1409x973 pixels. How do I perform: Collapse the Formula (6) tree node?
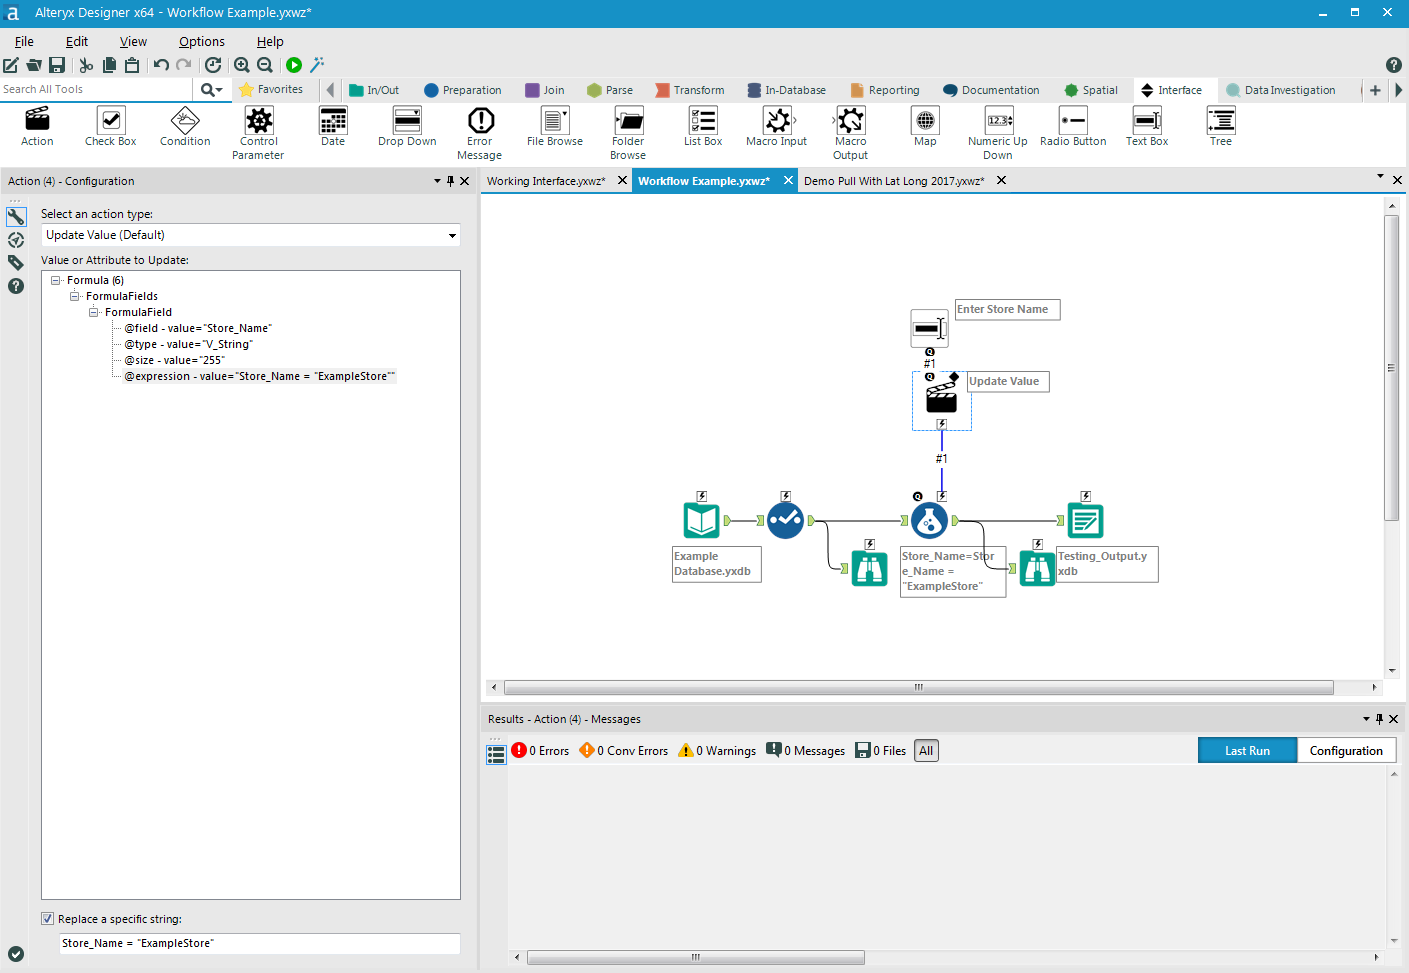pyautogui.click(x=57, y=280)
